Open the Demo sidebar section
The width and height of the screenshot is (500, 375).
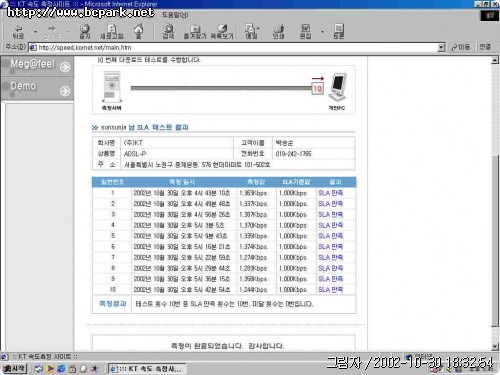[37, 88]
